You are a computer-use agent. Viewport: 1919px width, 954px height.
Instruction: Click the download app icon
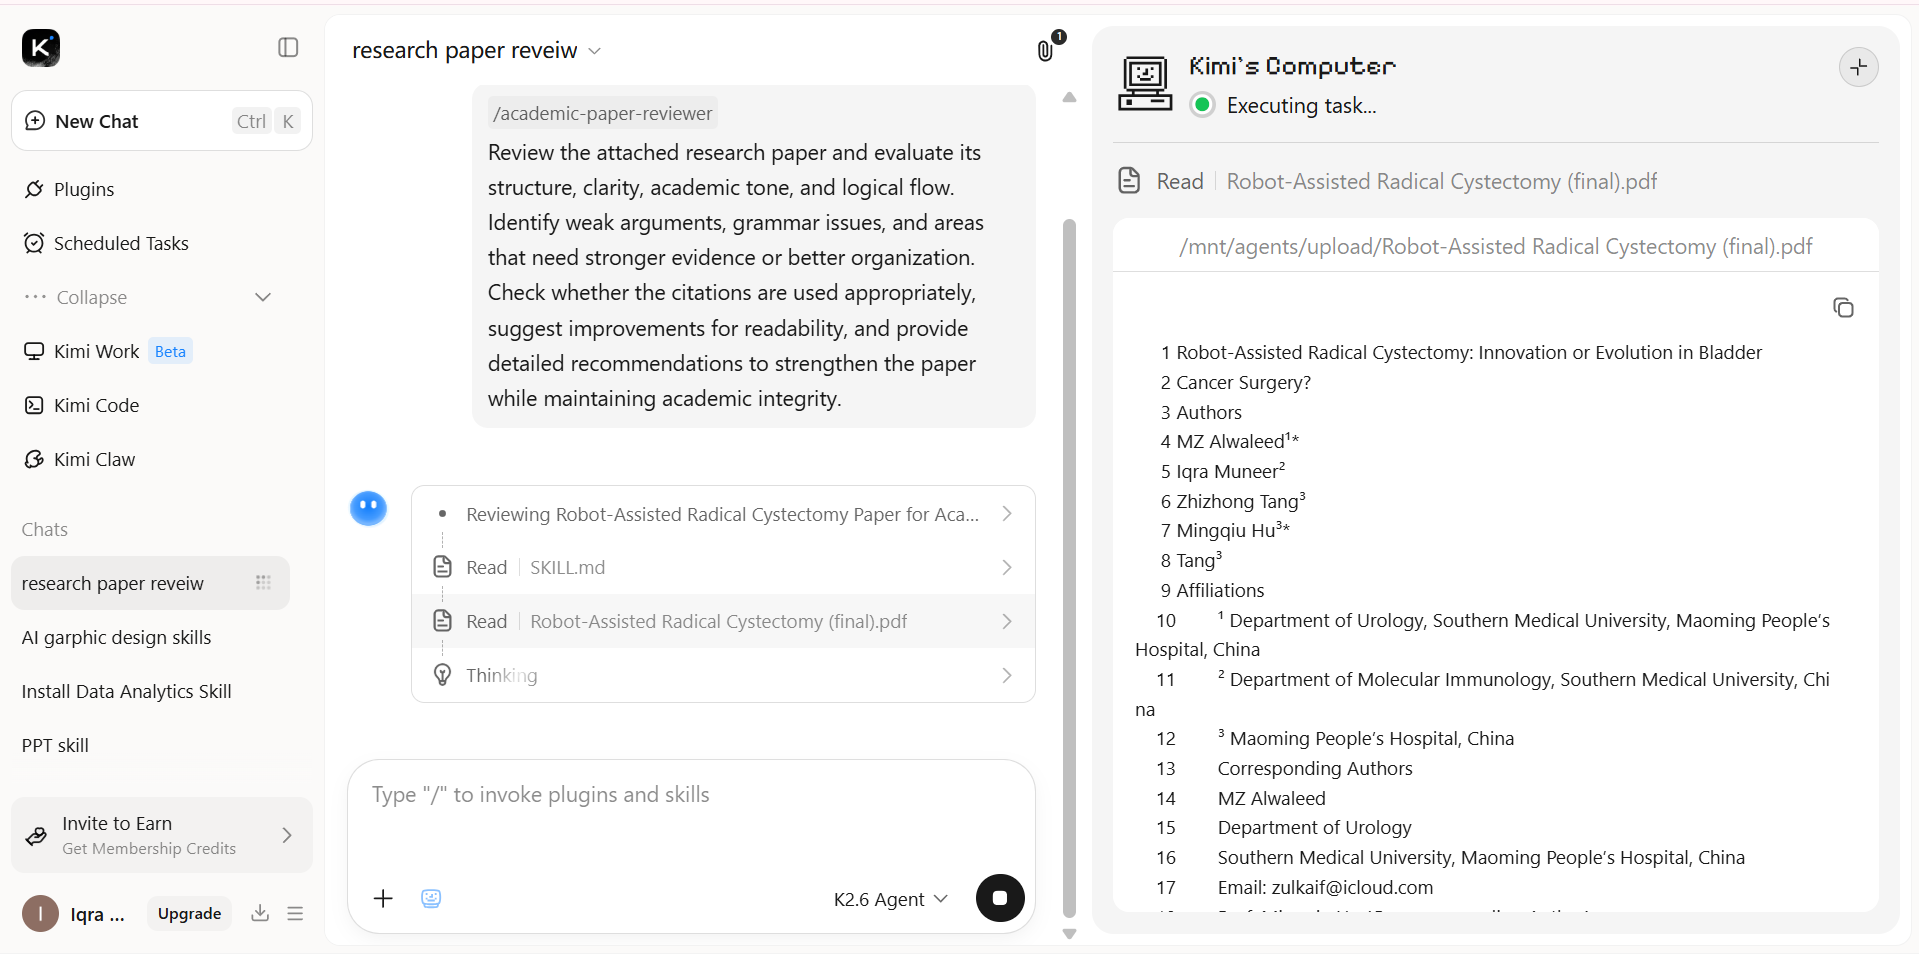coord(260,913)
